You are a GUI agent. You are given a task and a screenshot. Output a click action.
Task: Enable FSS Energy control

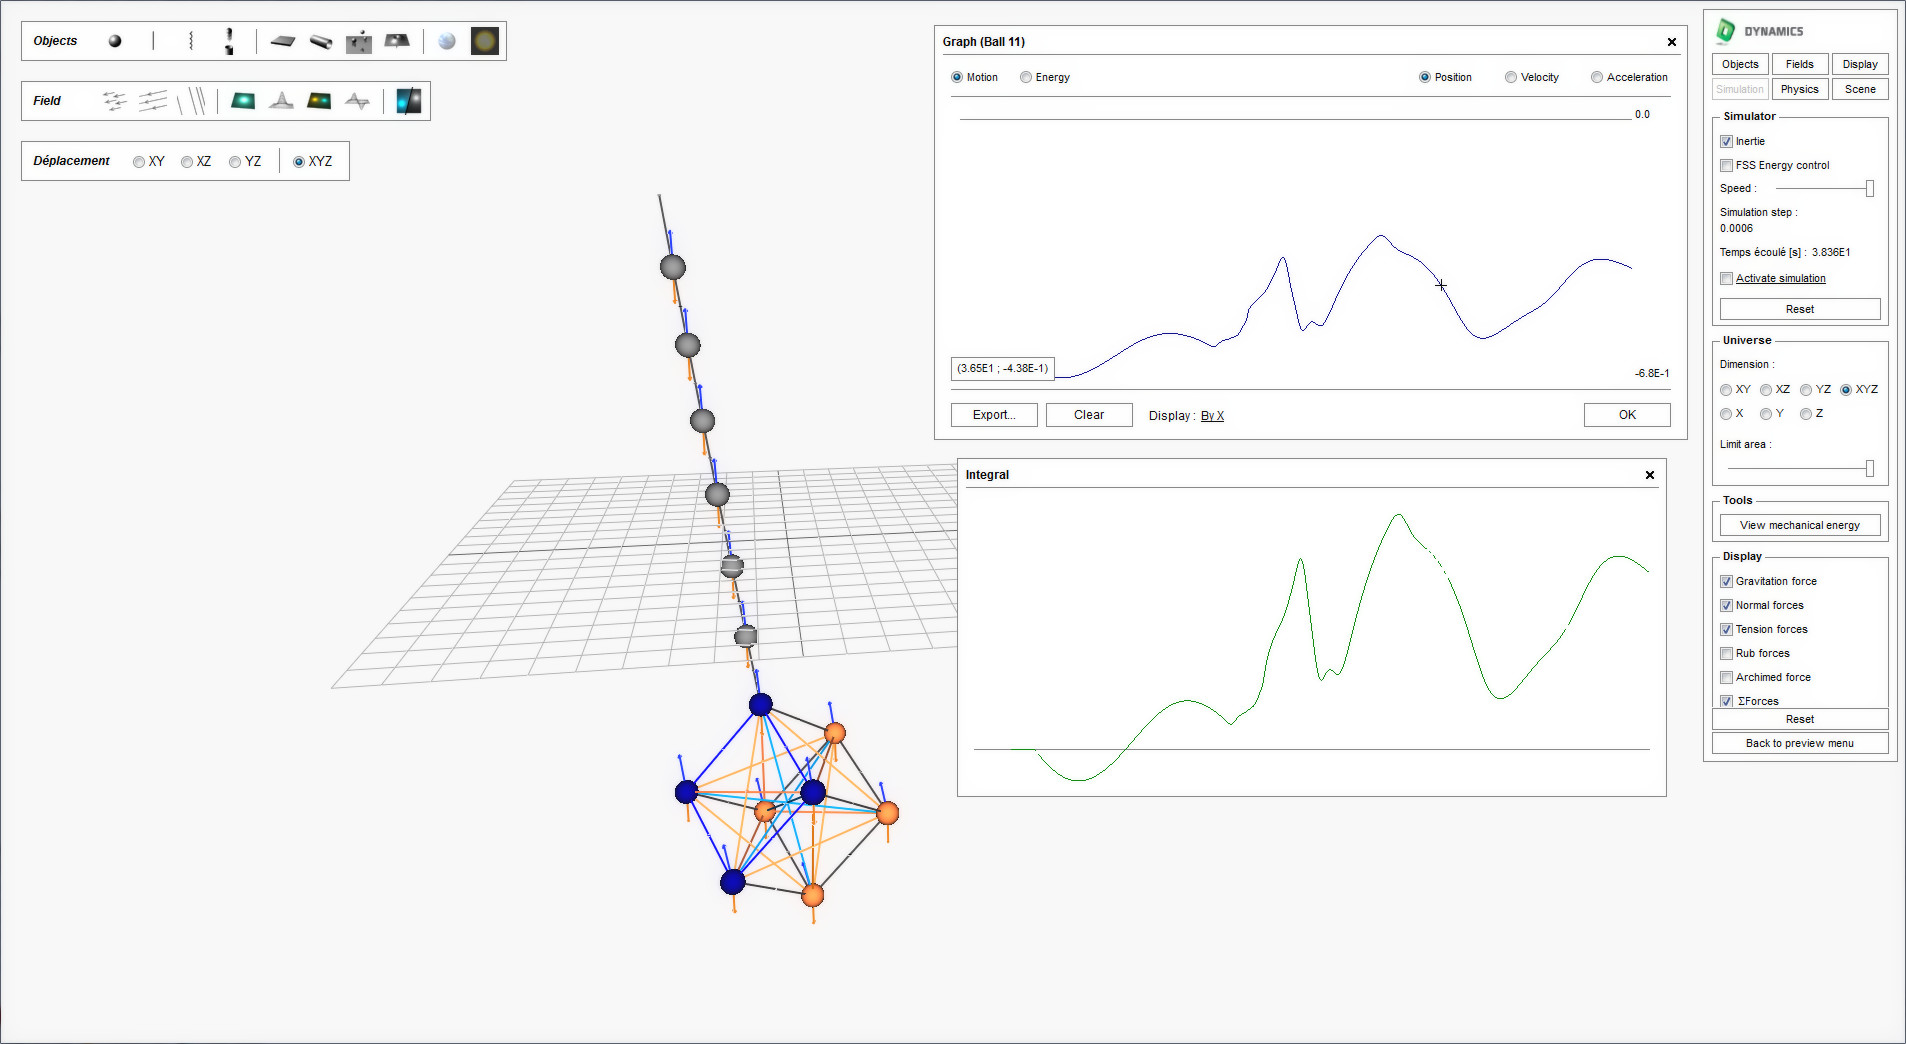click(x=1727, y=165)
